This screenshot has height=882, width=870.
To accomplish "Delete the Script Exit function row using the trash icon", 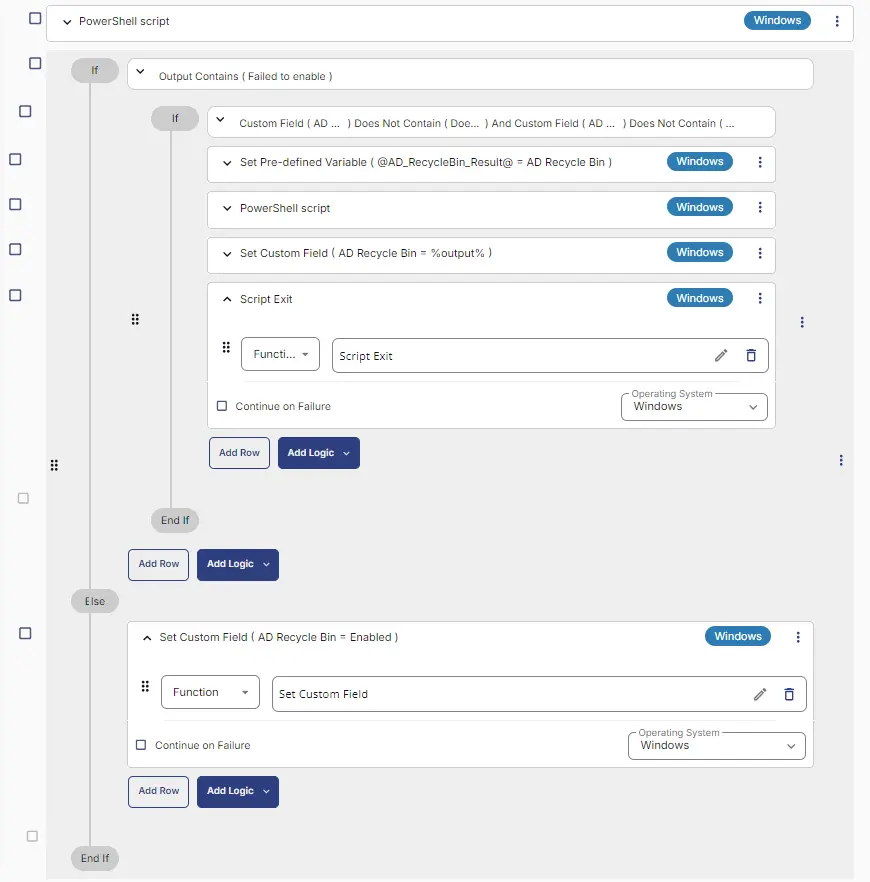I will click(751, 355).
